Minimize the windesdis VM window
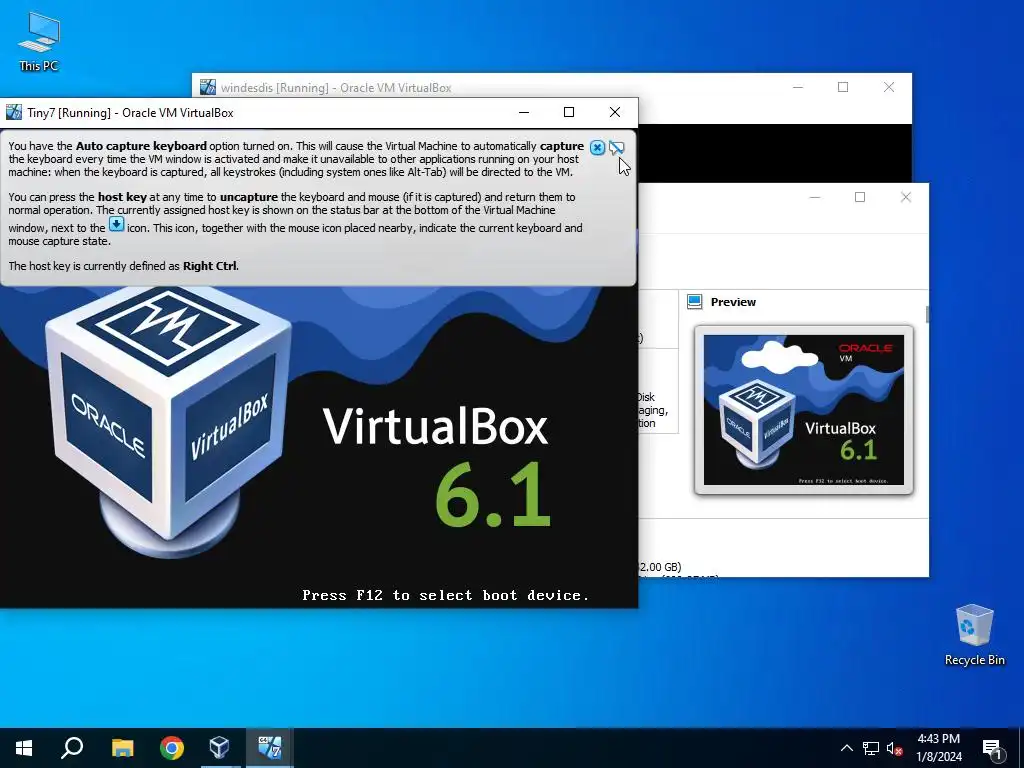This screenshot has height=768, width=1024. tap(798, 87)
